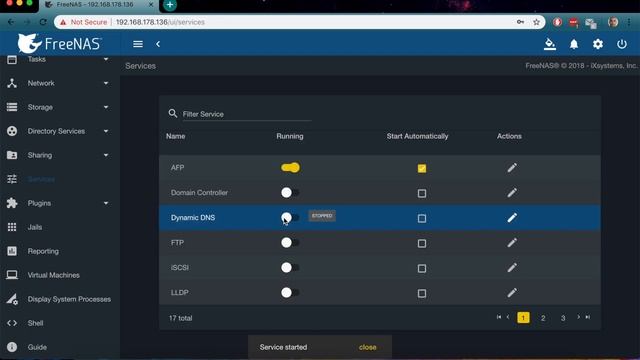Expand the Tasks sidebar arrow
This screenshot has width=640, height=360.
point(106,59)
